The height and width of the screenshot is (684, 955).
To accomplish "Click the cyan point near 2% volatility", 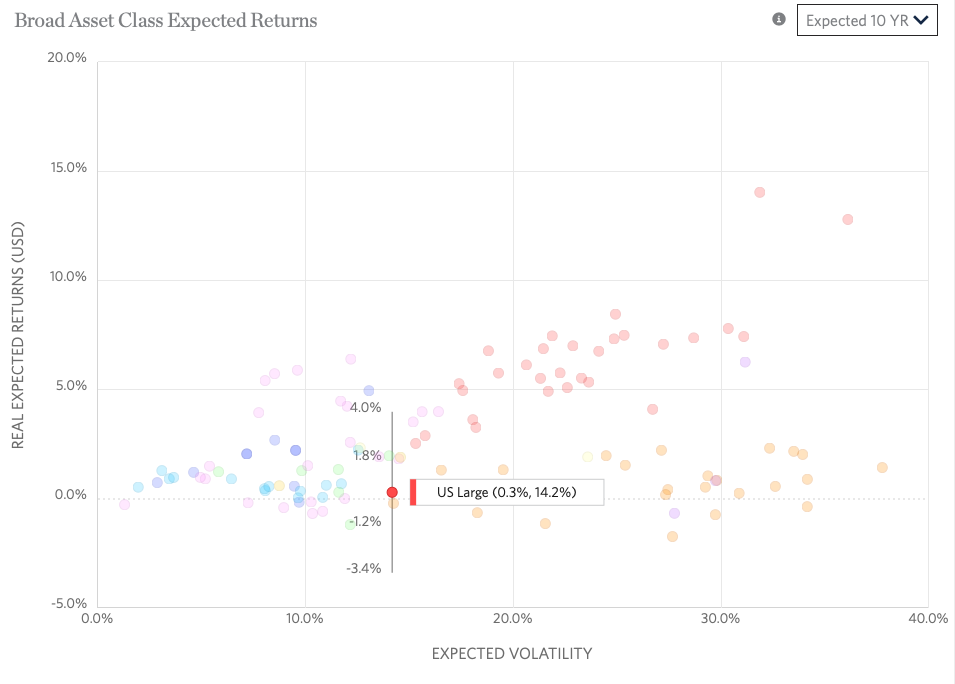I will point(138,487).
